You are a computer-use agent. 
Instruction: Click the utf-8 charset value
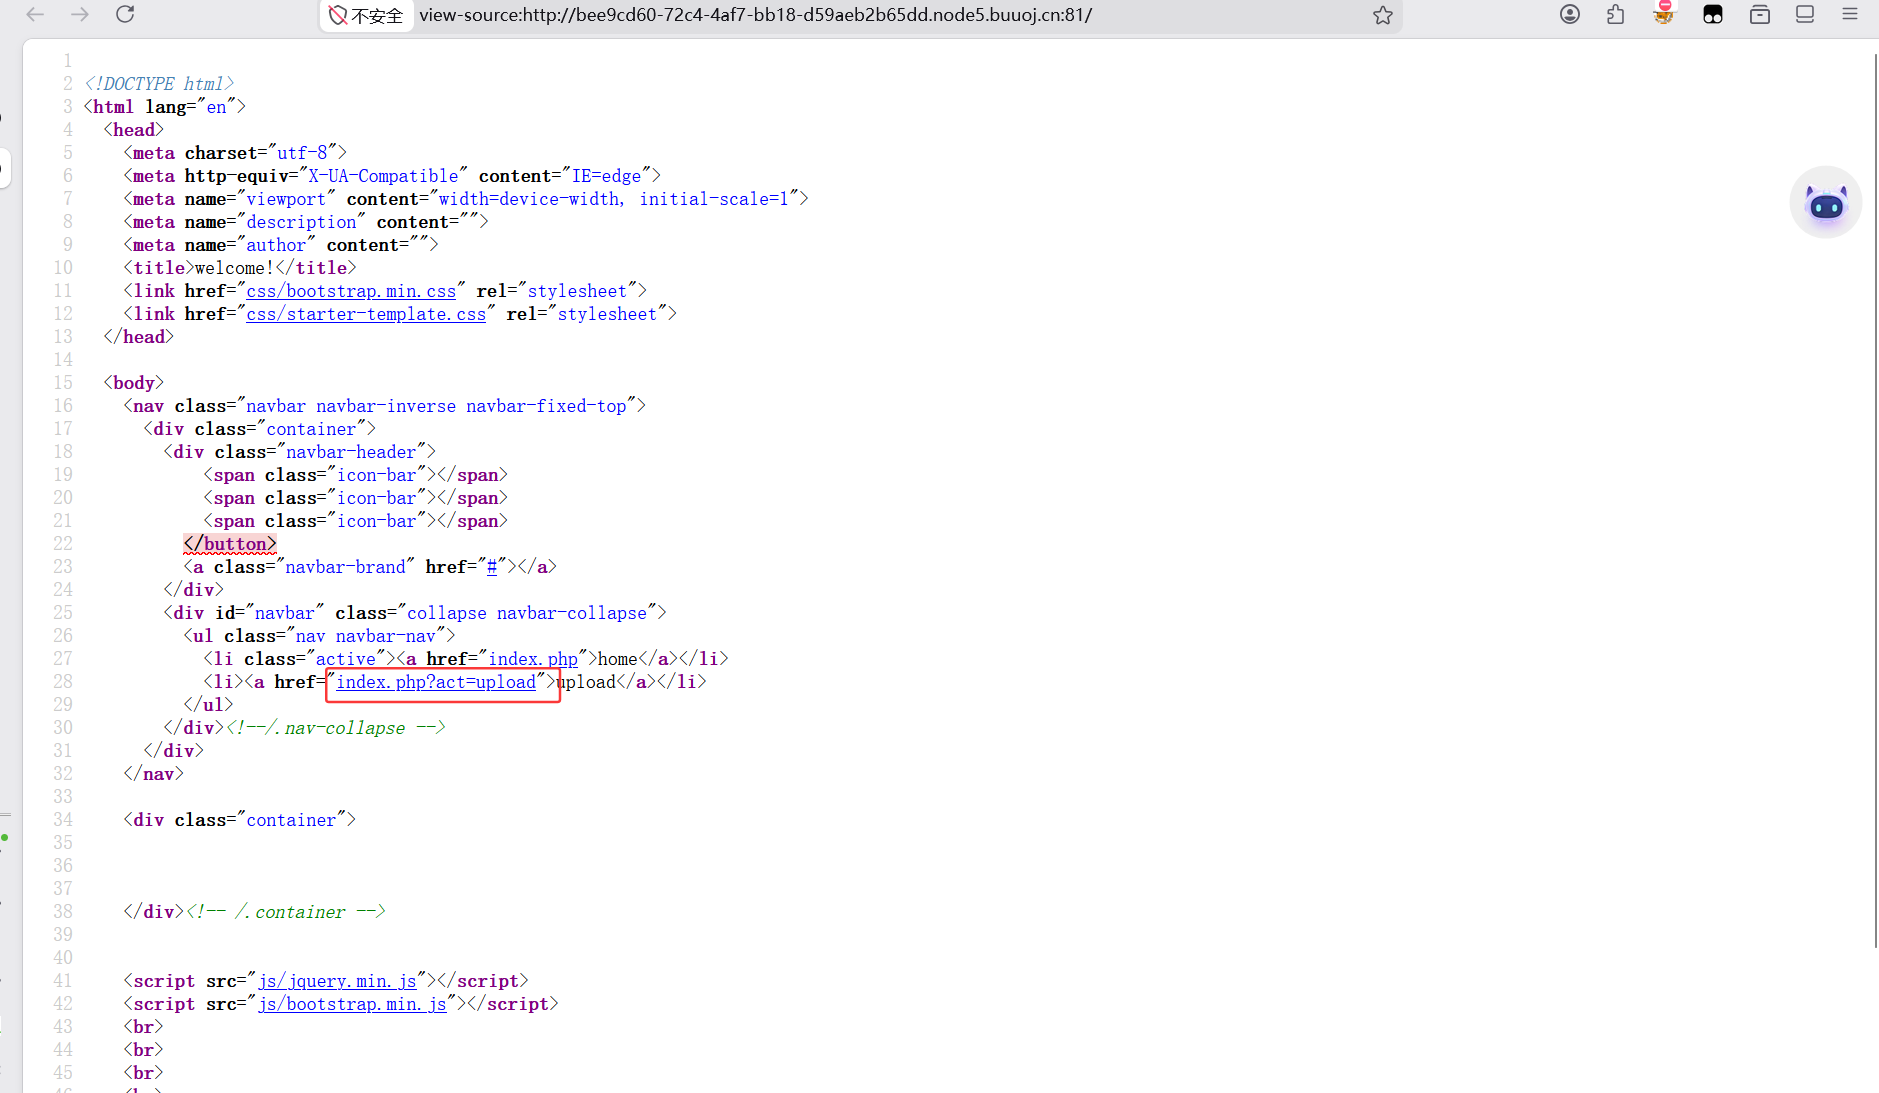tap(302, 153)
